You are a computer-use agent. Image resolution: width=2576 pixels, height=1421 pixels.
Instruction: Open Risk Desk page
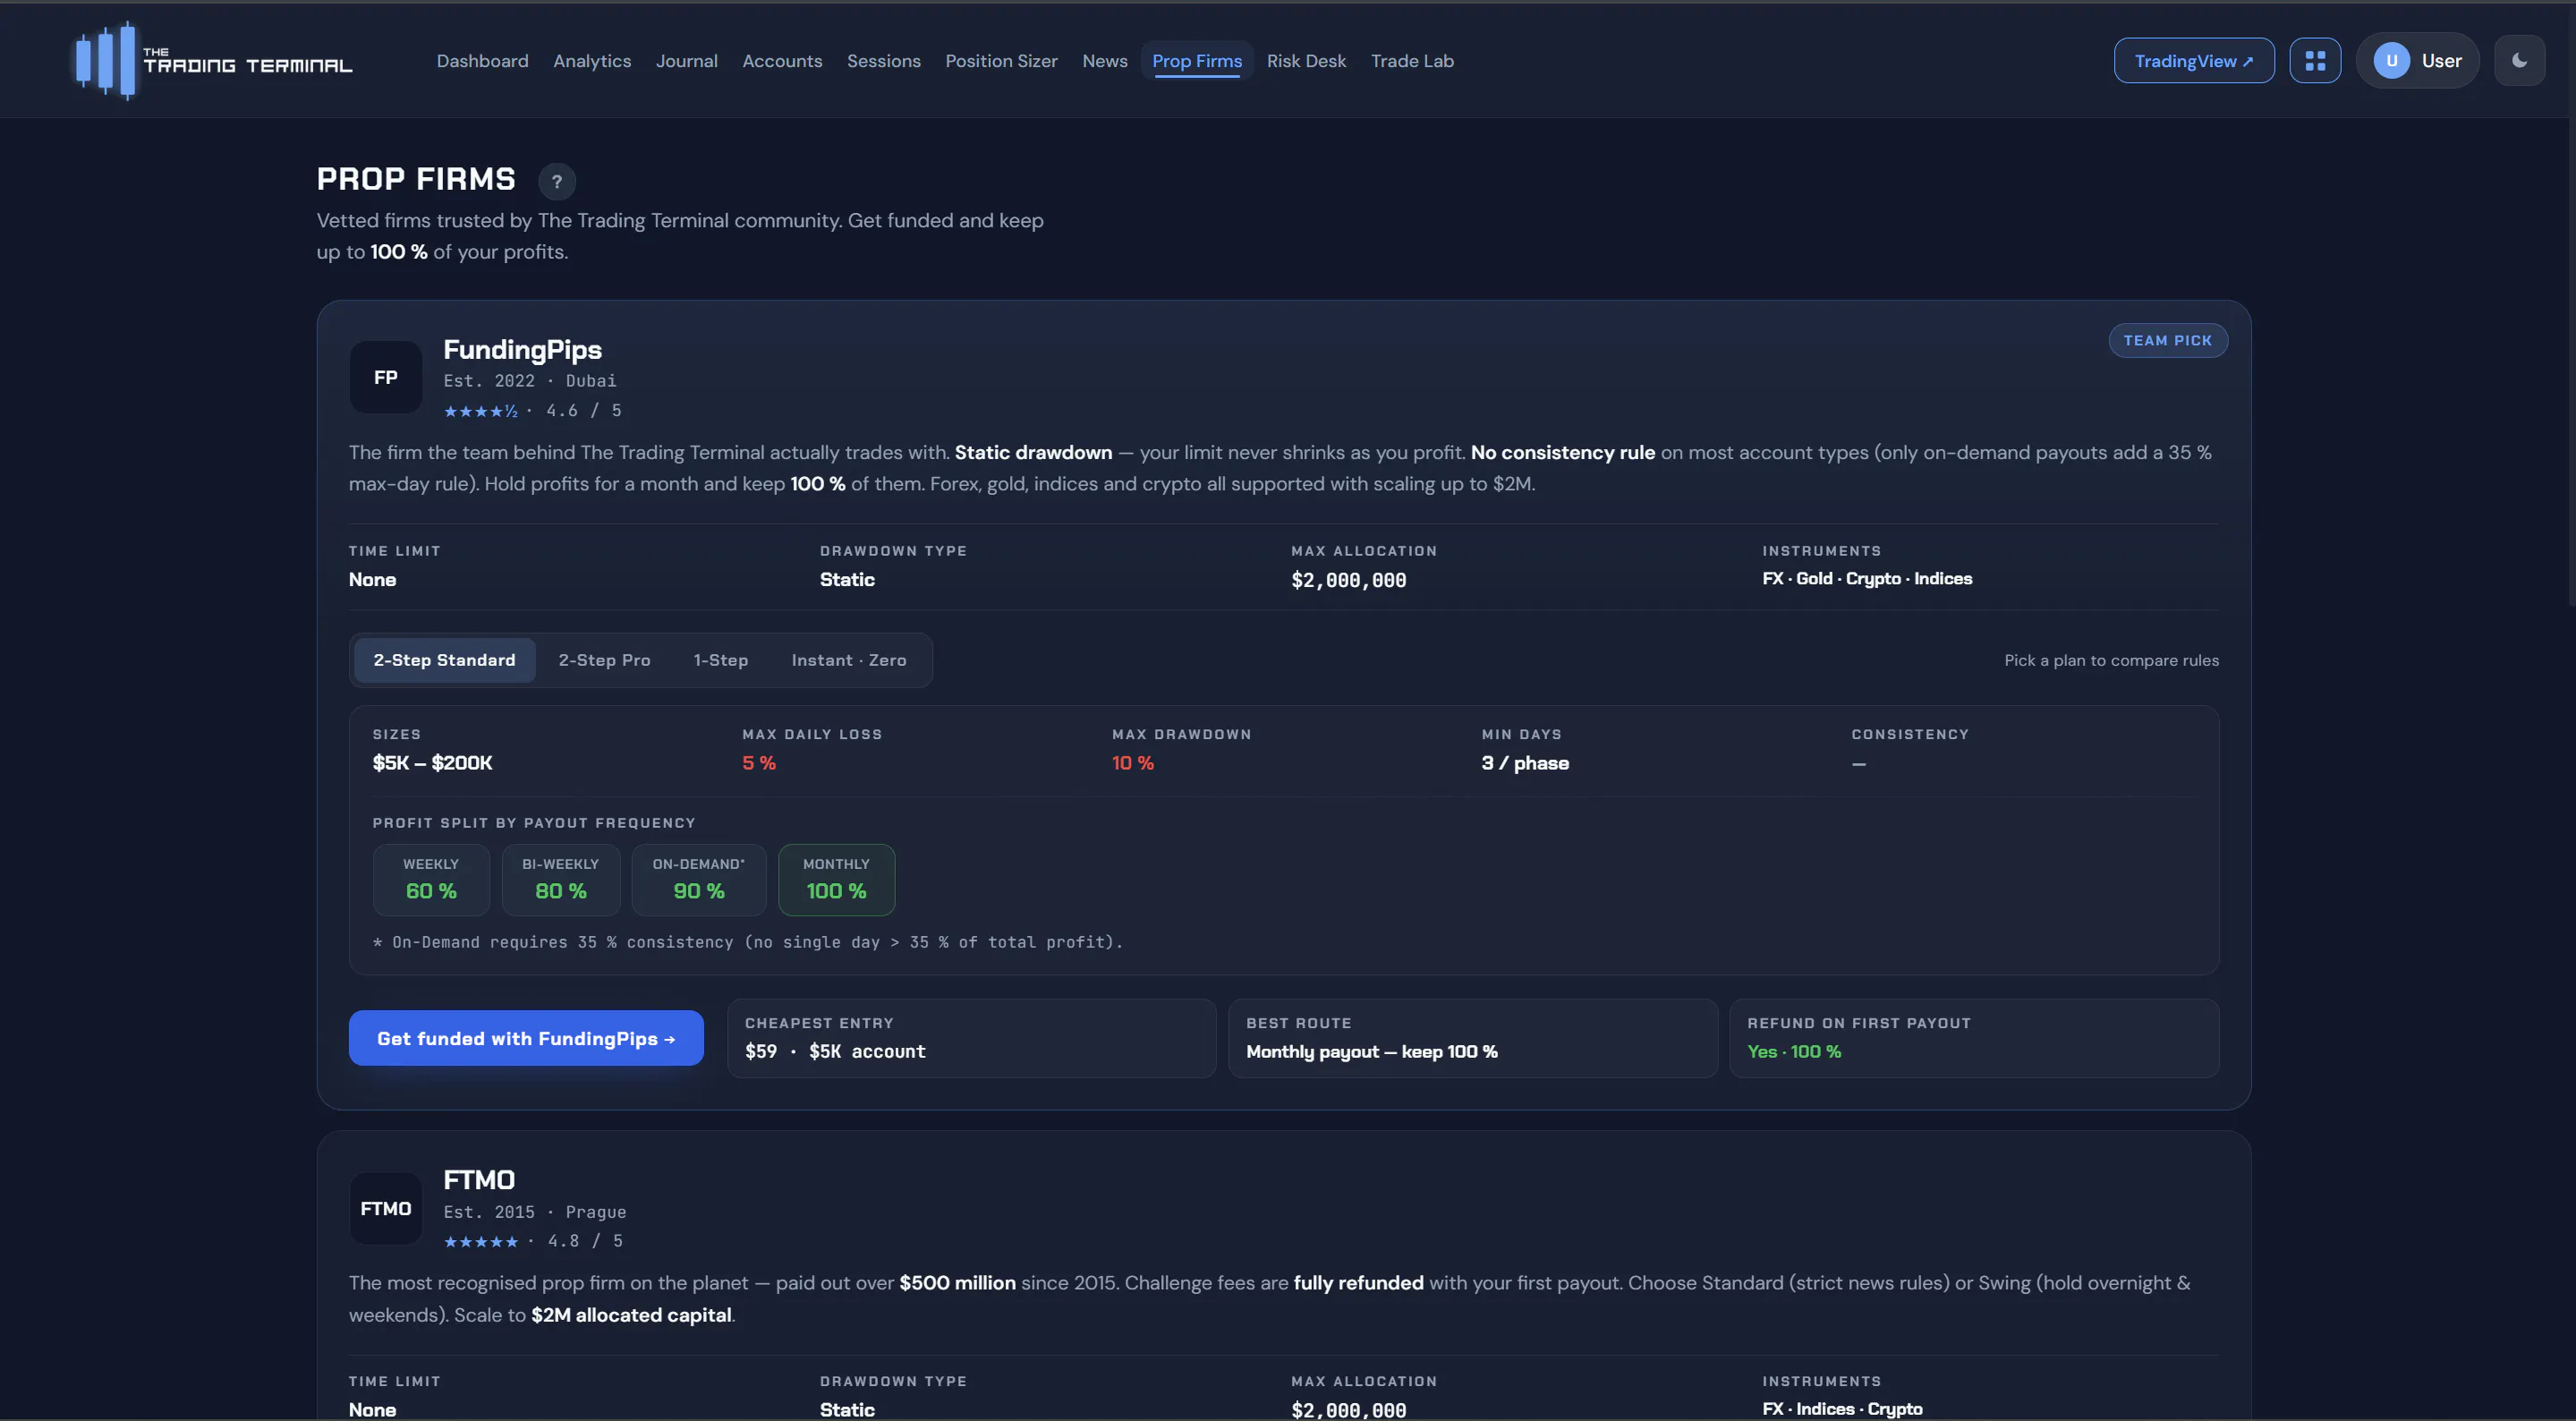coord(1306,61)
